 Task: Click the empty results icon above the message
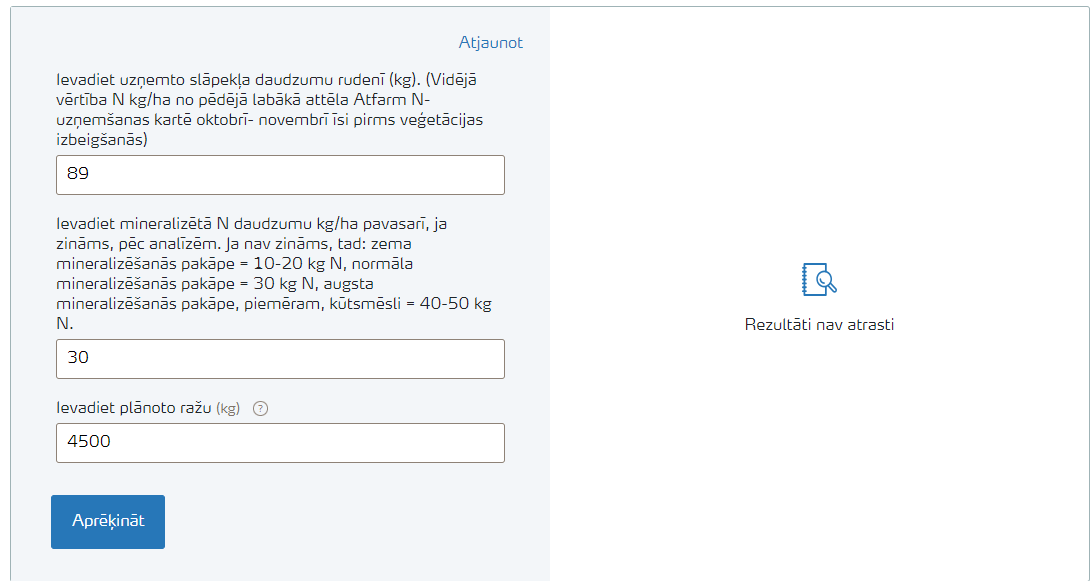[x=819, y=279]
